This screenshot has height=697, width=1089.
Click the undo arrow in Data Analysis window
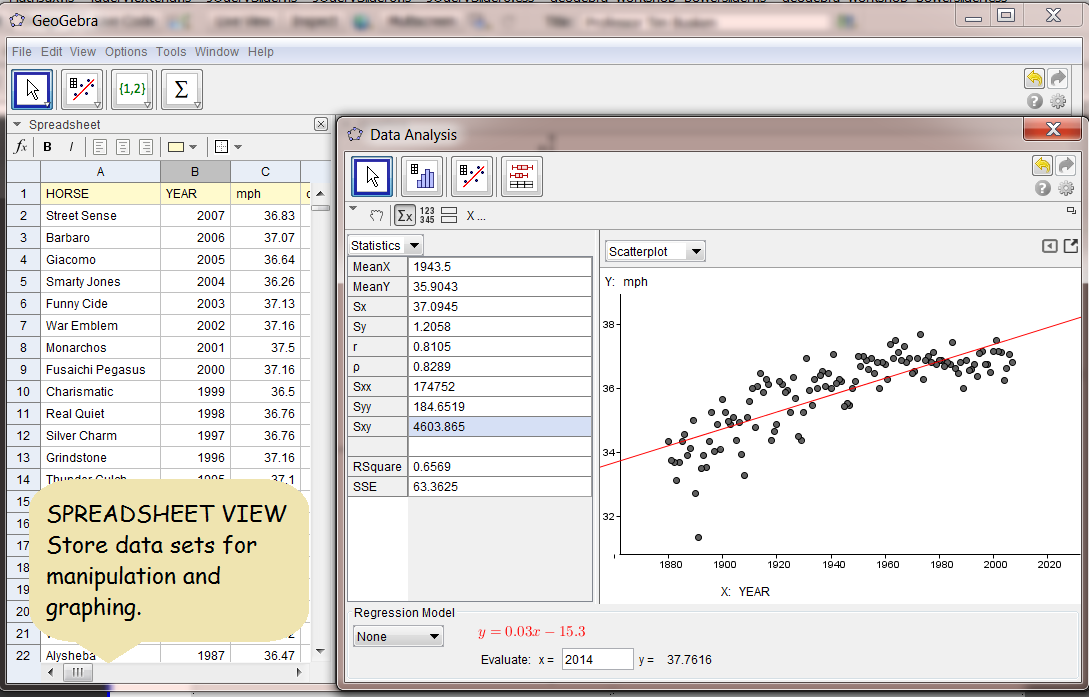coord(1042,166)
